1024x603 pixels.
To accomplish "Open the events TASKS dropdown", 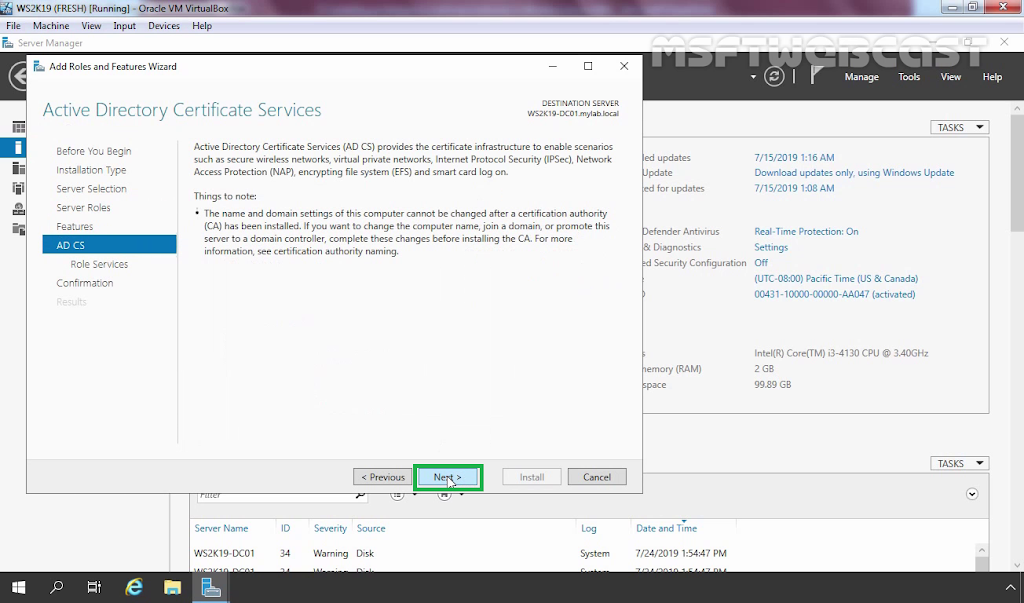I will 959,463.
